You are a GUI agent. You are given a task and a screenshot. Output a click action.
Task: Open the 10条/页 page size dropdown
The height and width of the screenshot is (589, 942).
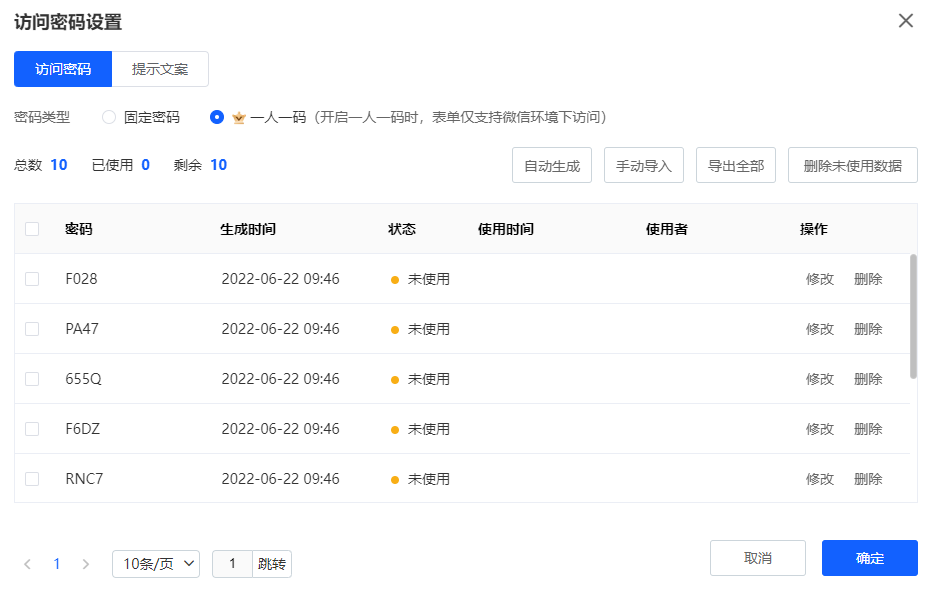156,564
